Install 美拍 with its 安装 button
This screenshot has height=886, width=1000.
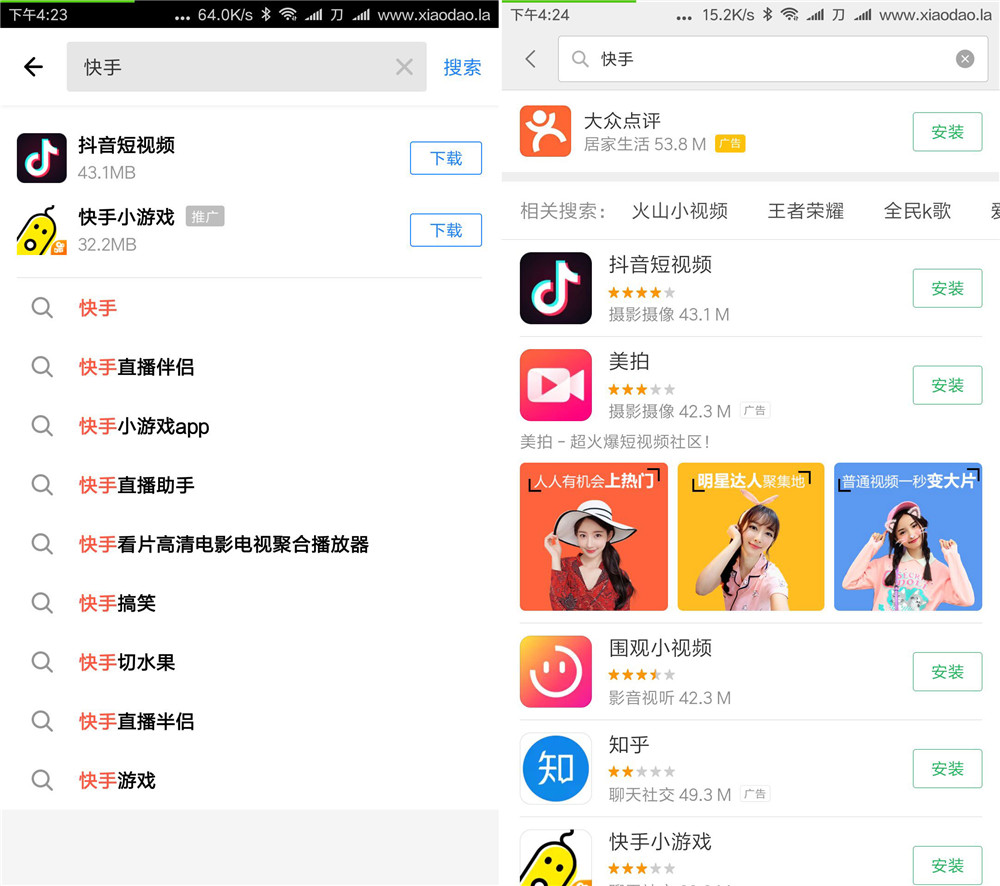[x=947, y=385]
